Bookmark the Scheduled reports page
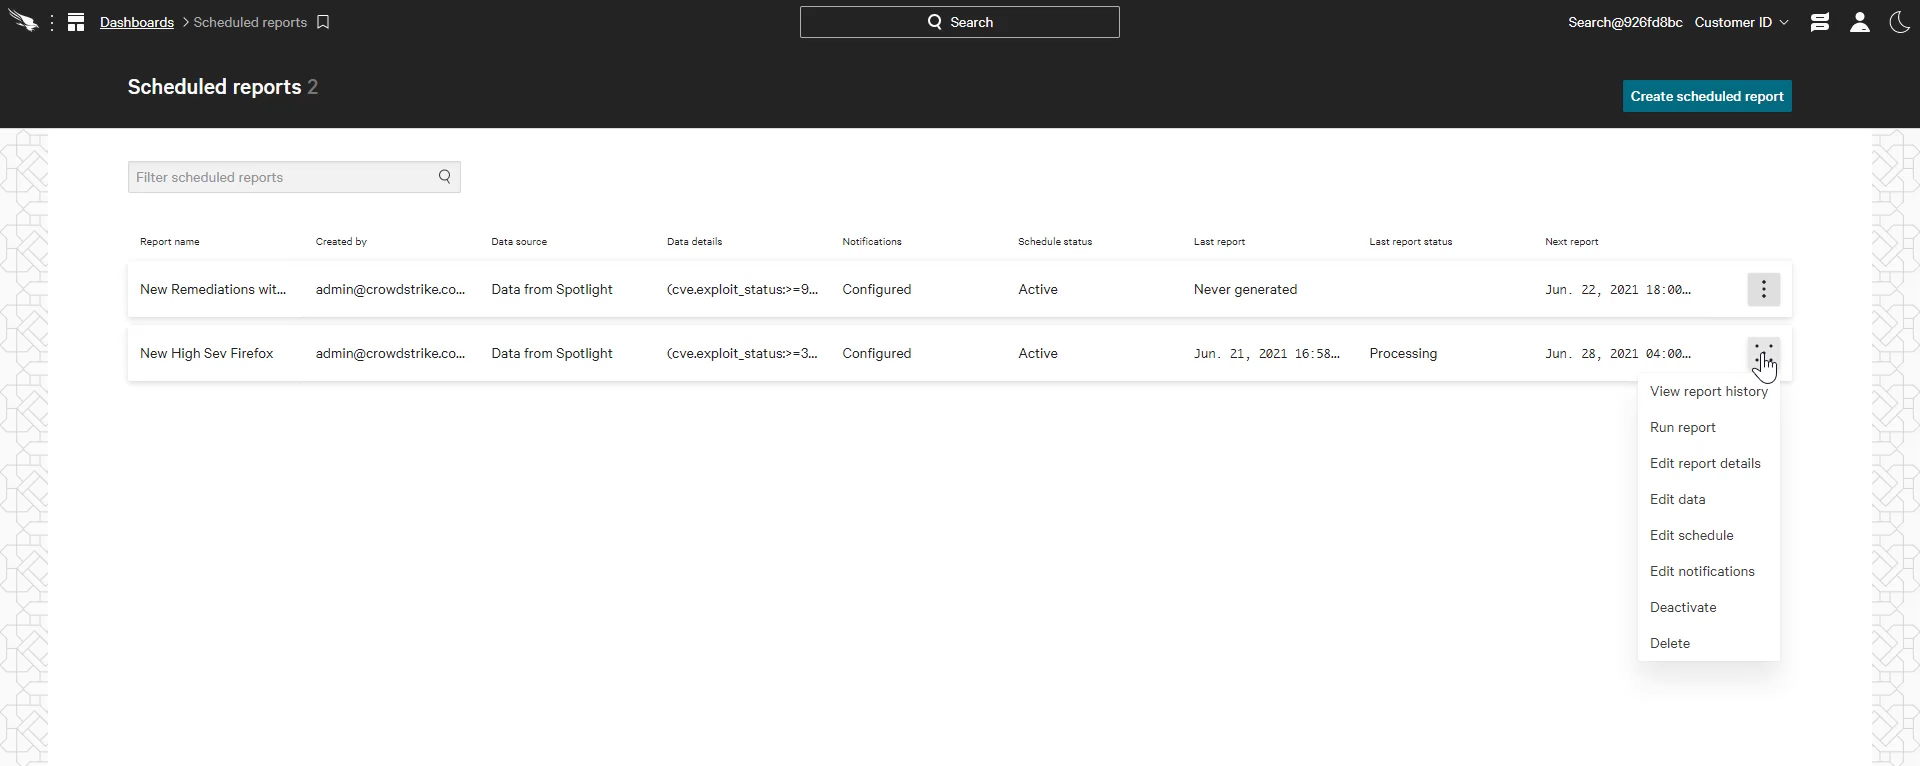The width and height of the screenshot is (1920, 766). click(323, 22)
